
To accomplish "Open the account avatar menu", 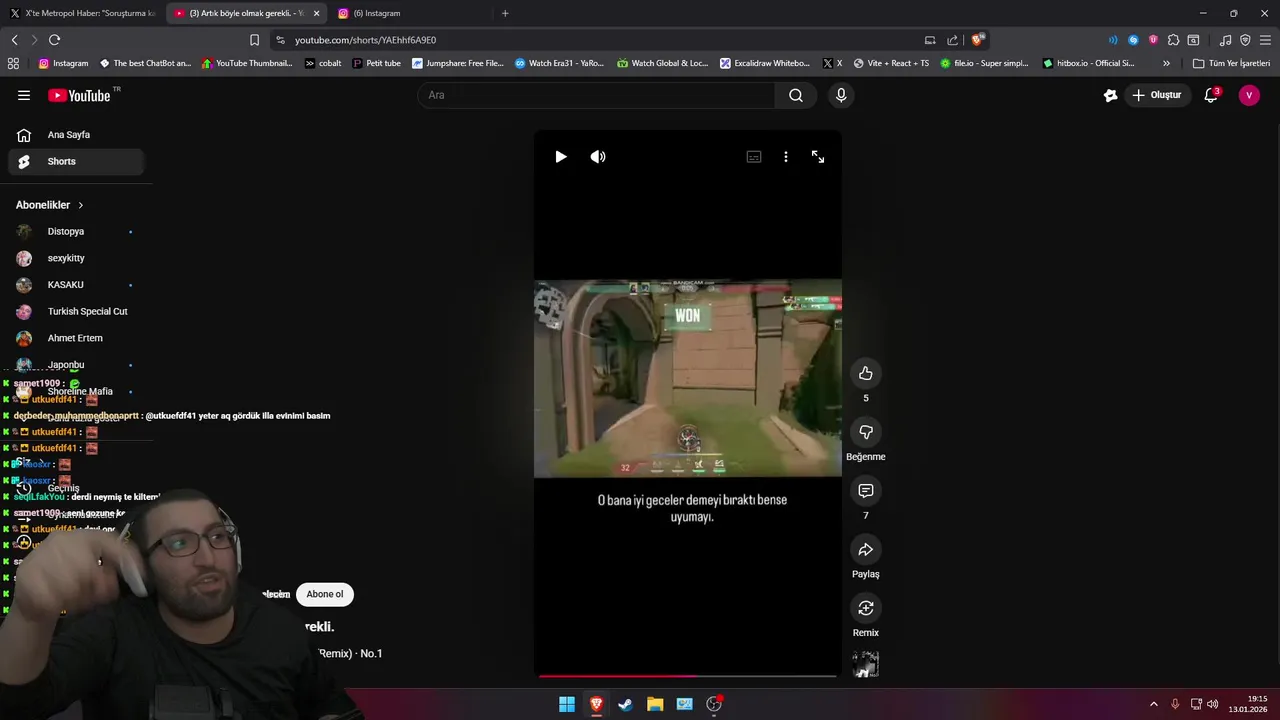I will pos(1249,95).
